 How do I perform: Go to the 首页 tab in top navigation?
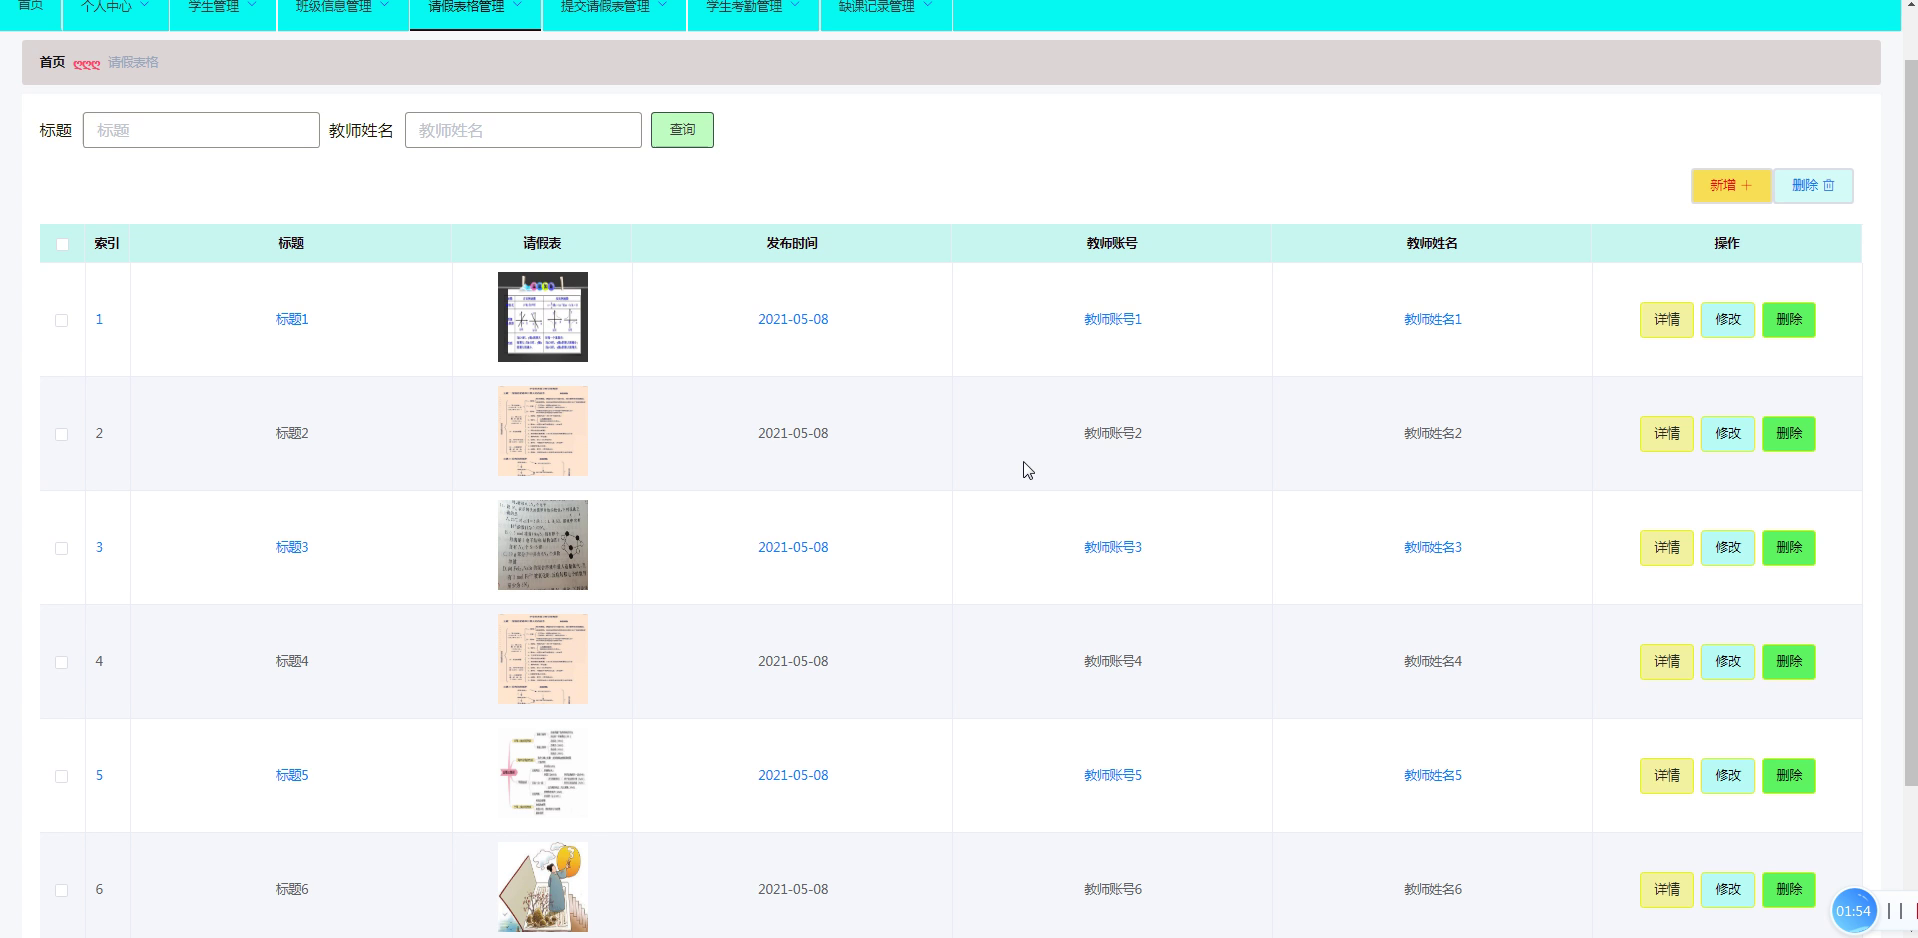(30, 8)
